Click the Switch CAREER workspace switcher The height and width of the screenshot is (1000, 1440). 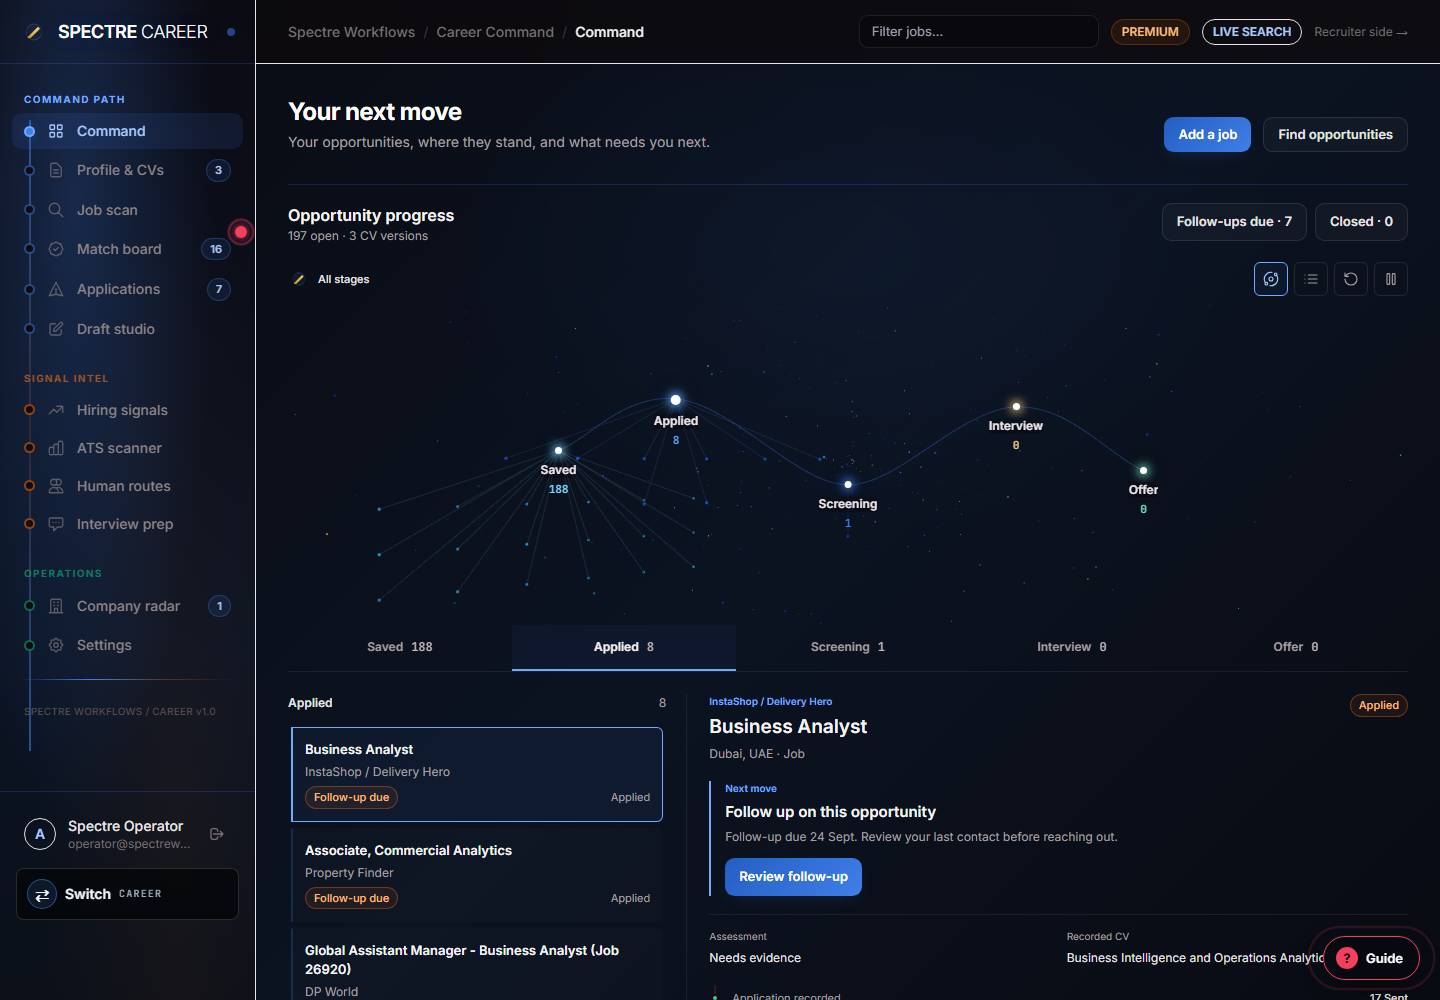[x=127, y=894]
